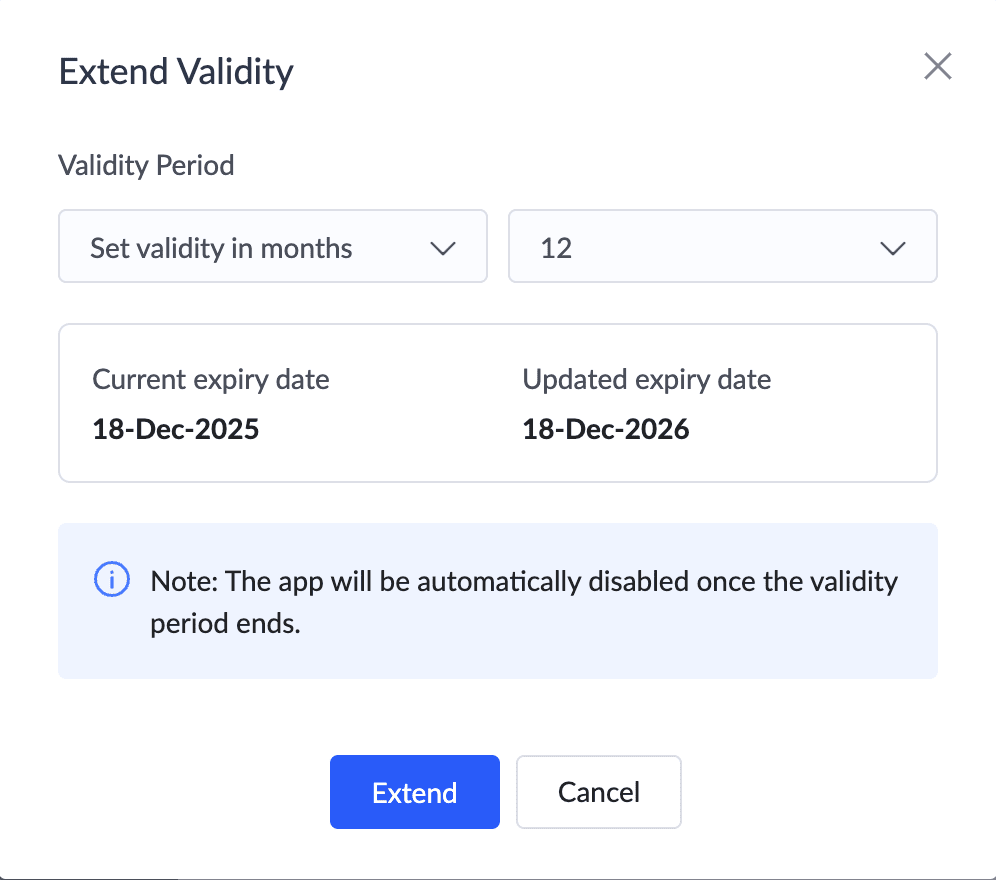996x880 pixels.
Task: Click the 'Current expiry date' label
Action: point(211,380)
